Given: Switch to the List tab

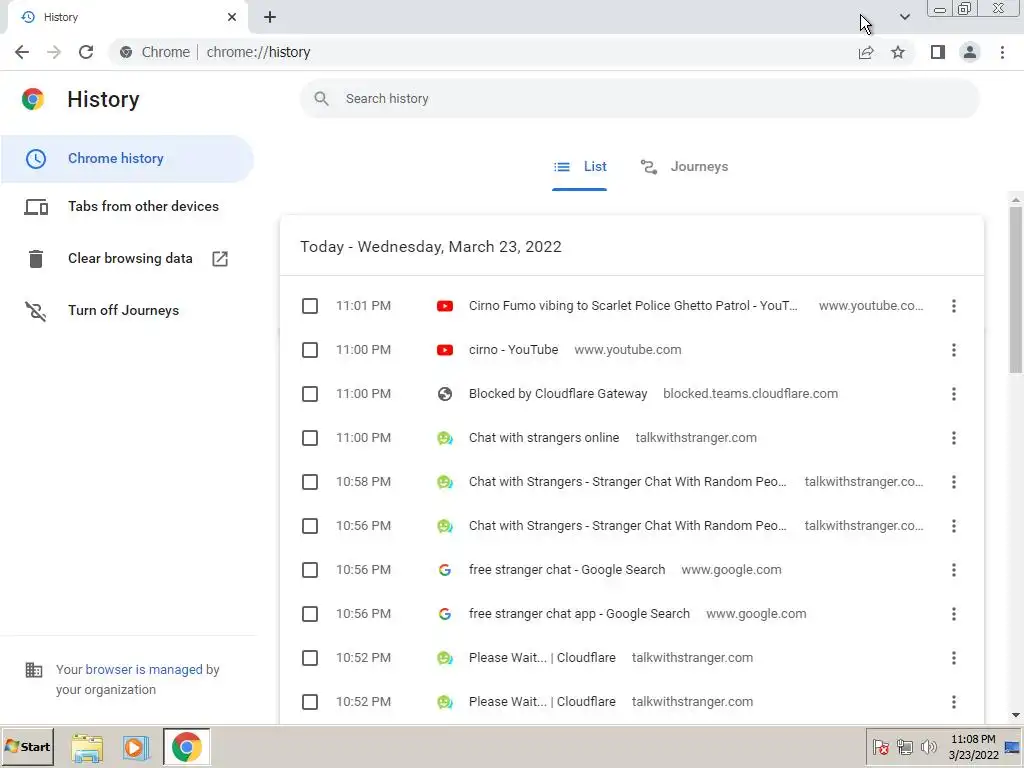Looking at the screenshot, I should pos(579,167).
